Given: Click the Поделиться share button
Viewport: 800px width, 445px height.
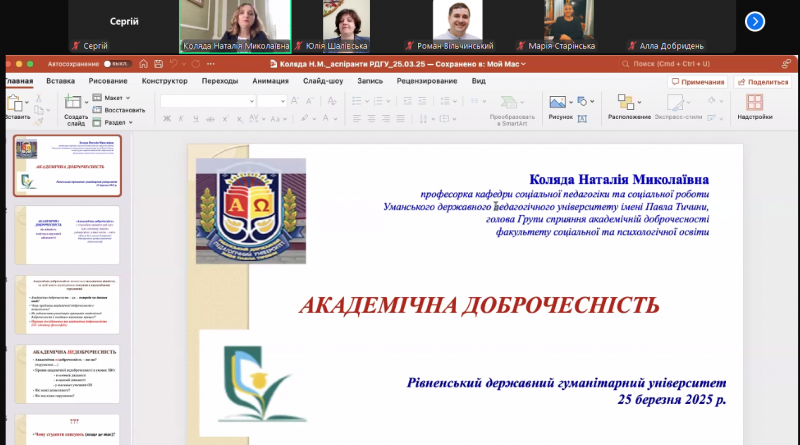Looking at the screenshot, I should [x=763, y=82].
